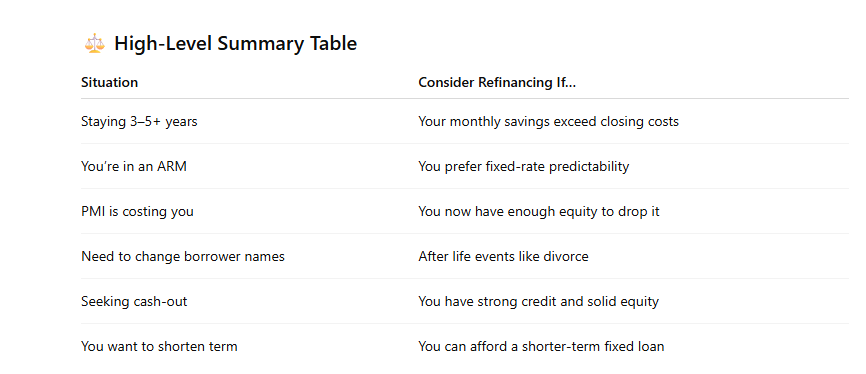Click You have strong credit and solid equity

coord(538,301)
